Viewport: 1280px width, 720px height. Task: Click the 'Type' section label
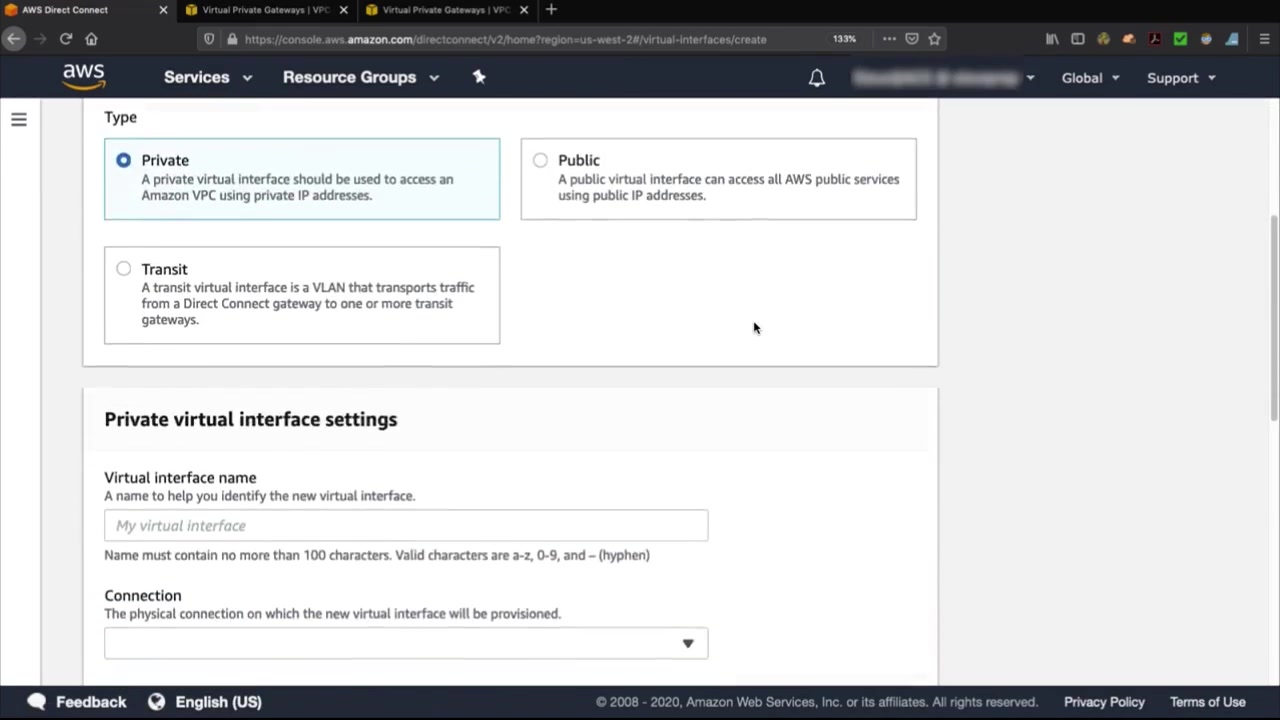click(120, 117)
